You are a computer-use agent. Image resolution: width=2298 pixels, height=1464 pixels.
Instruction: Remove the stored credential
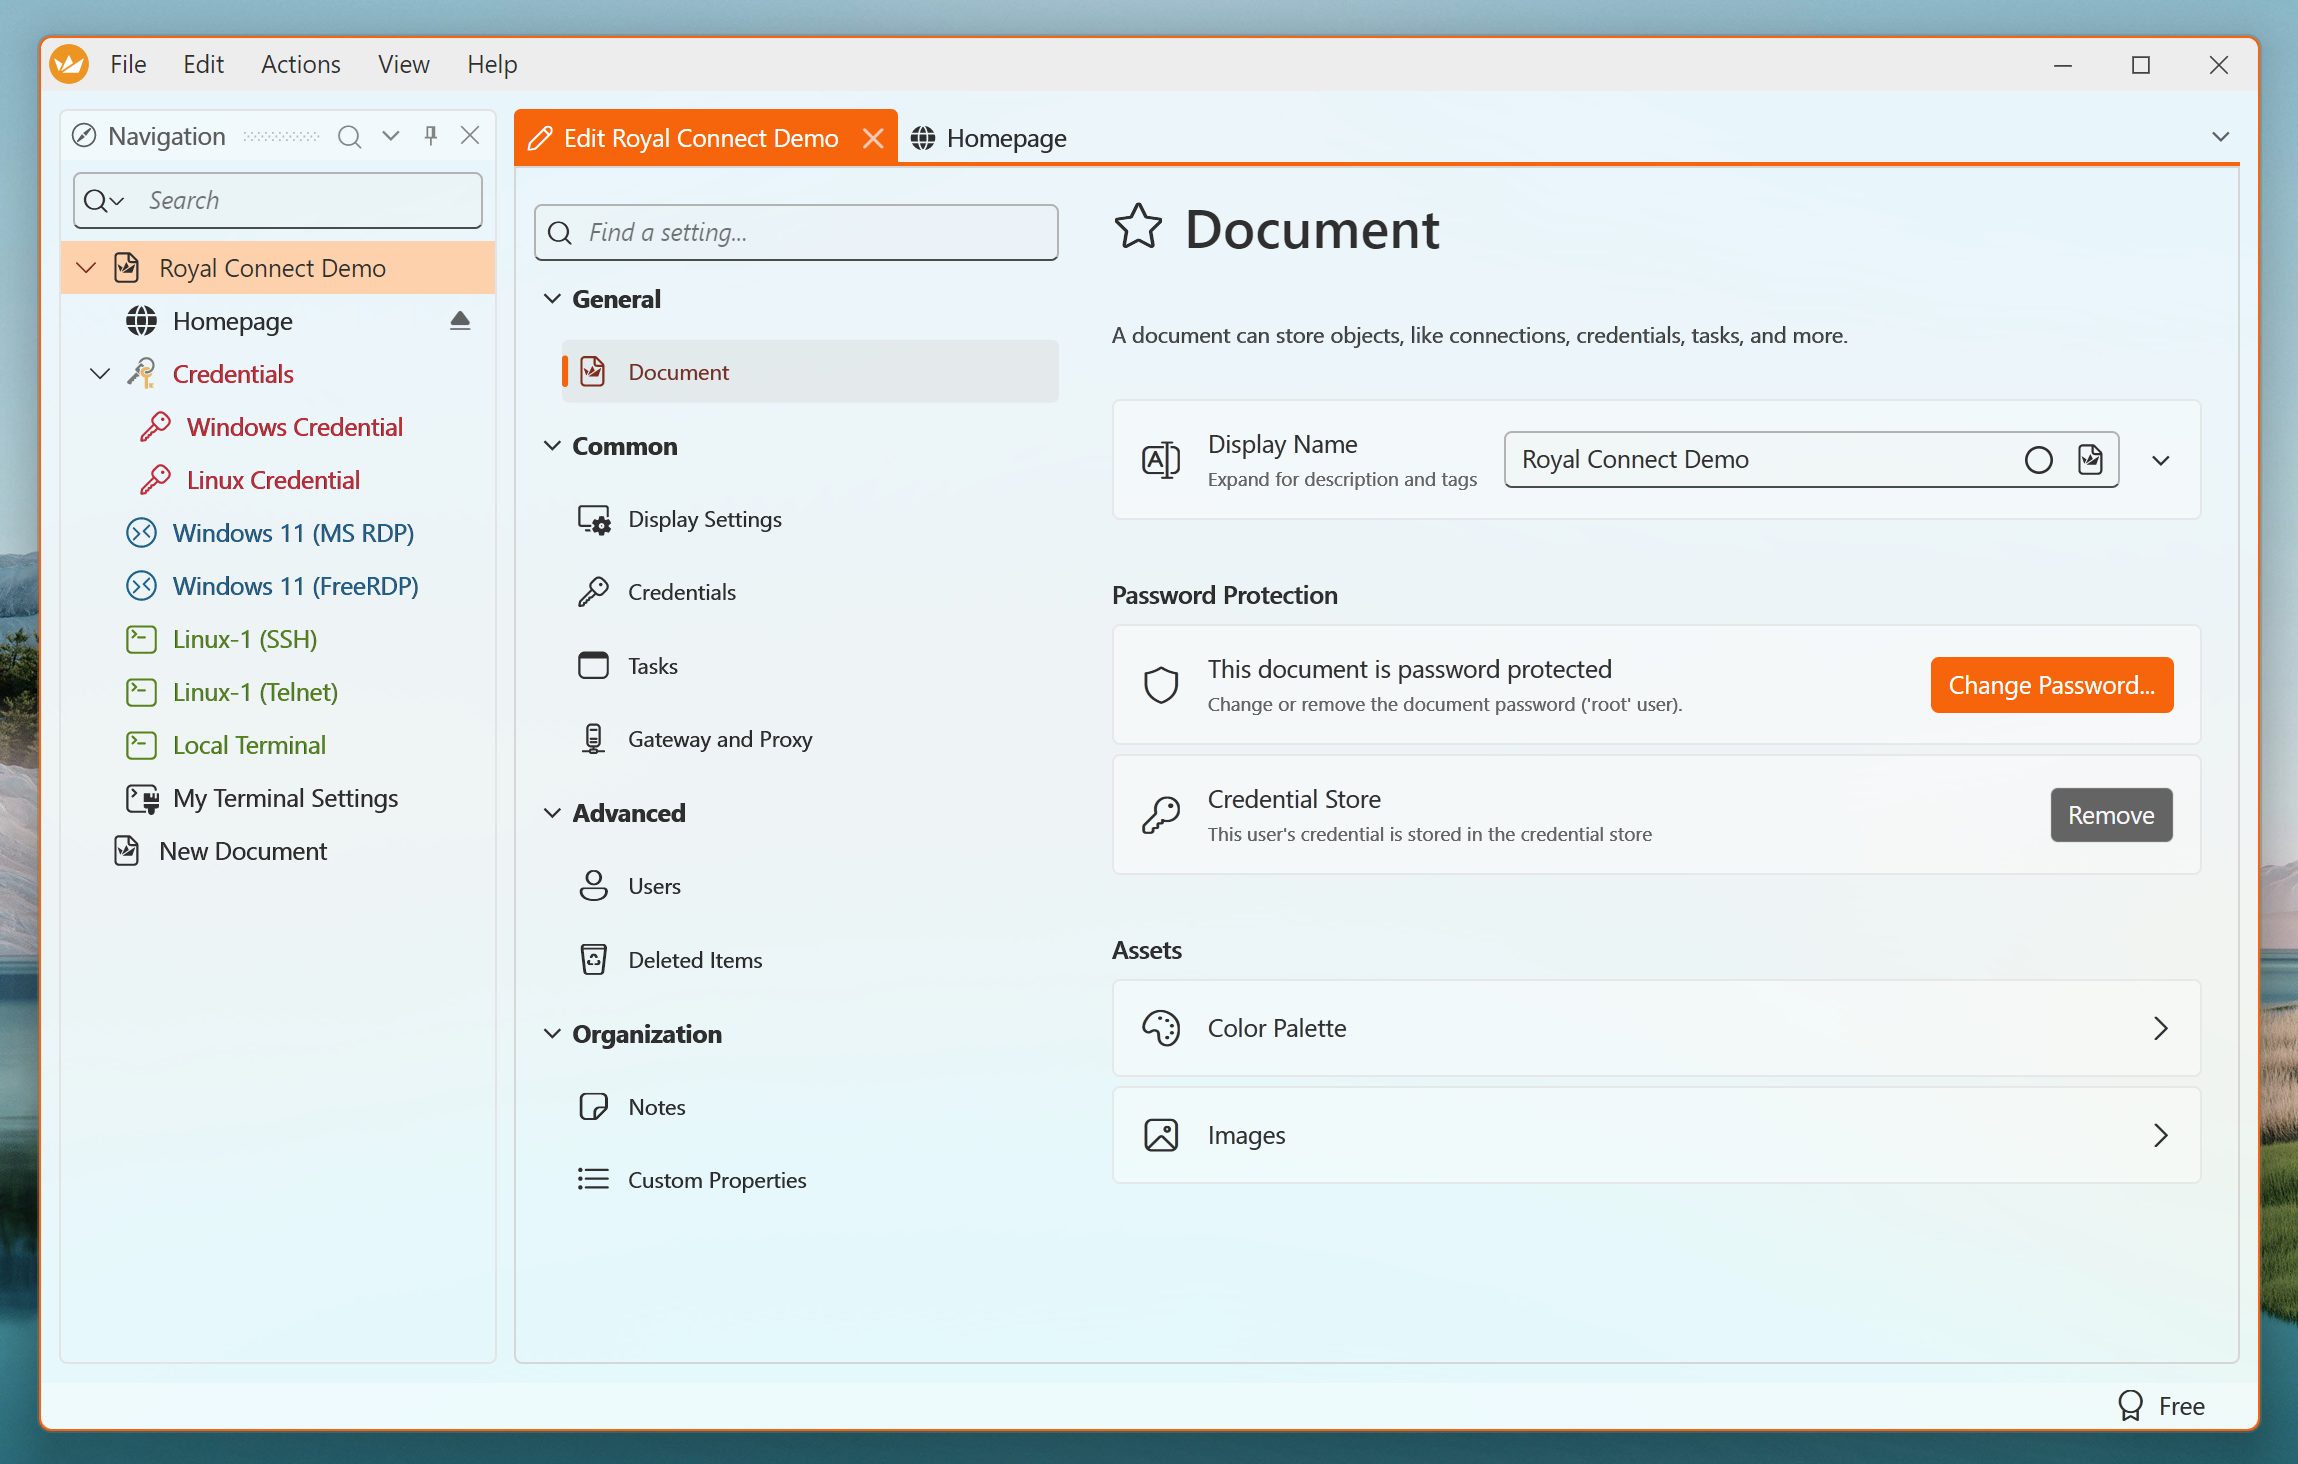[x=2111, y=815]
